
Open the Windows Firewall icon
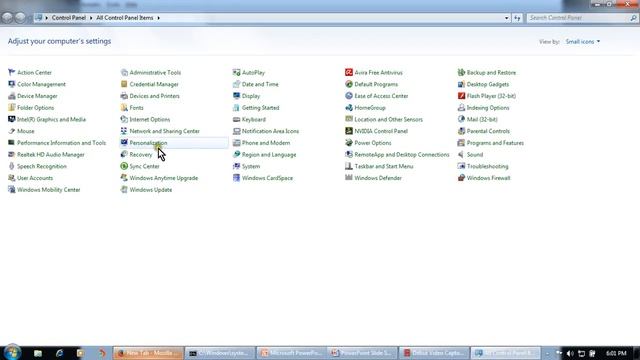point(461,178)
